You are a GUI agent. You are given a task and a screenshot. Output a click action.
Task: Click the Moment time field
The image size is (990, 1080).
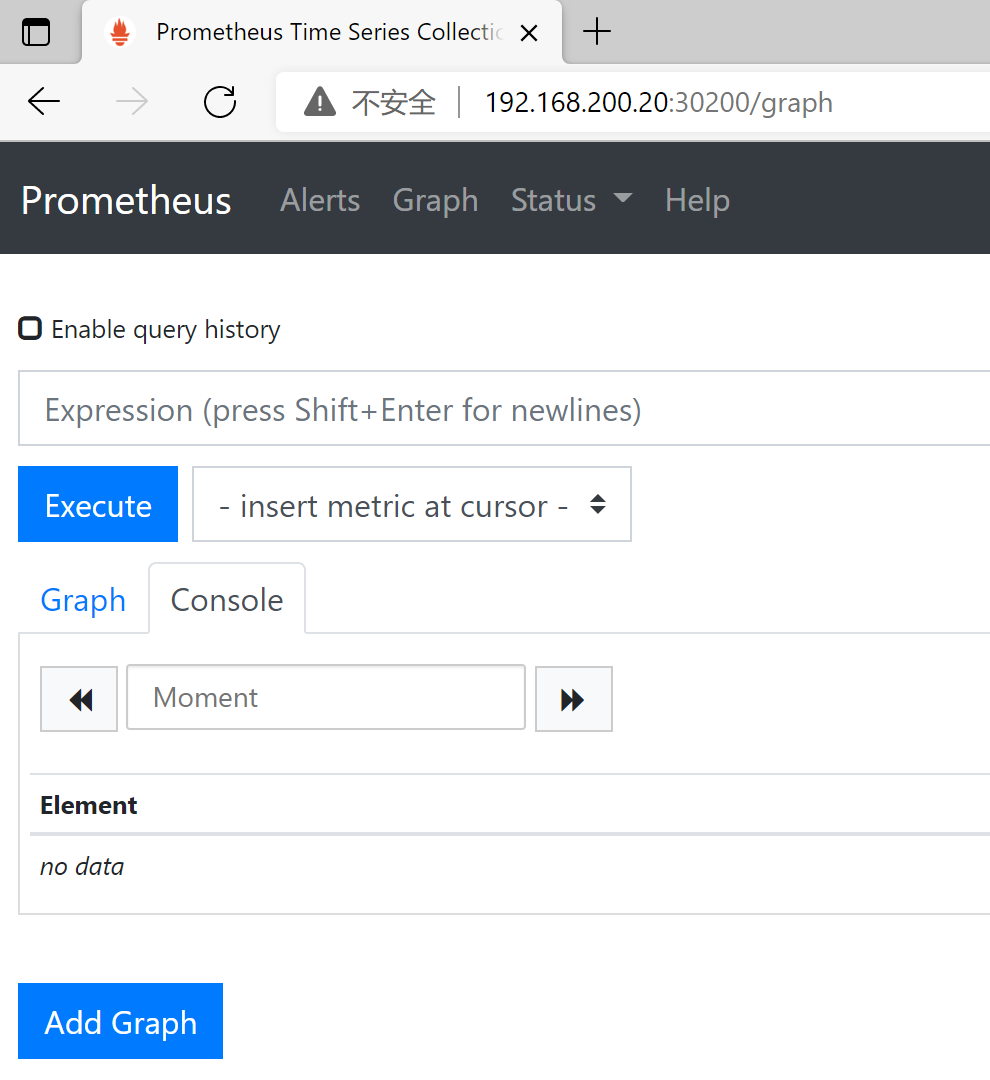click(x=326, y=697)
